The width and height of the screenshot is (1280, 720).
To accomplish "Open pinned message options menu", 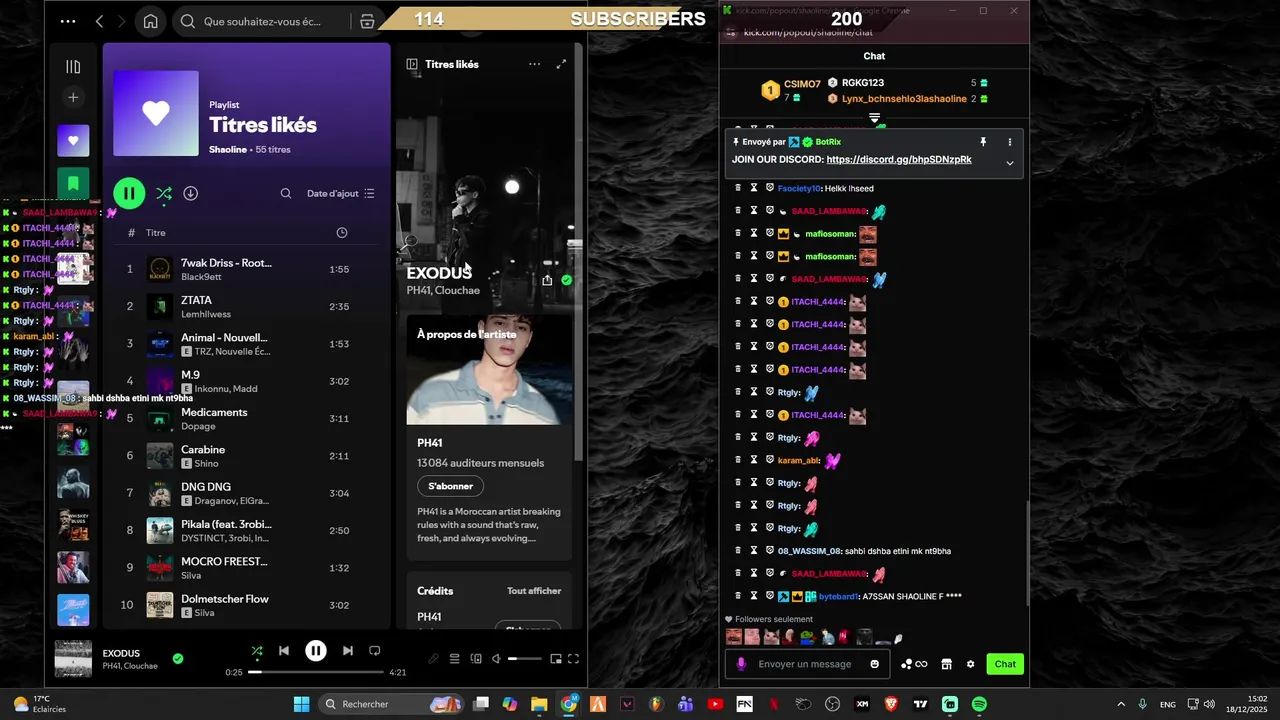I will pos(1009,142).
